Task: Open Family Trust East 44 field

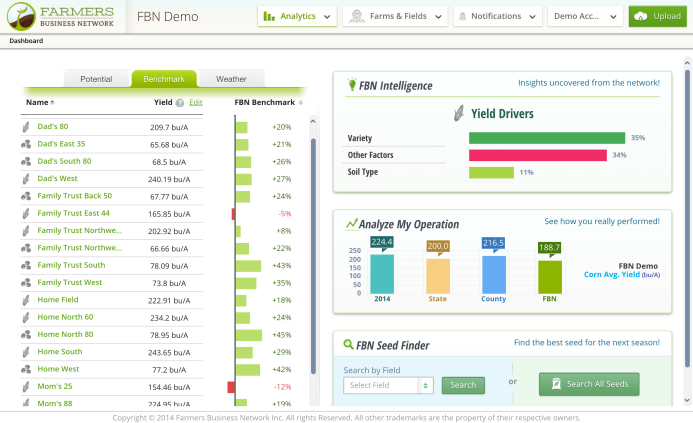Action: click(73, 213)
